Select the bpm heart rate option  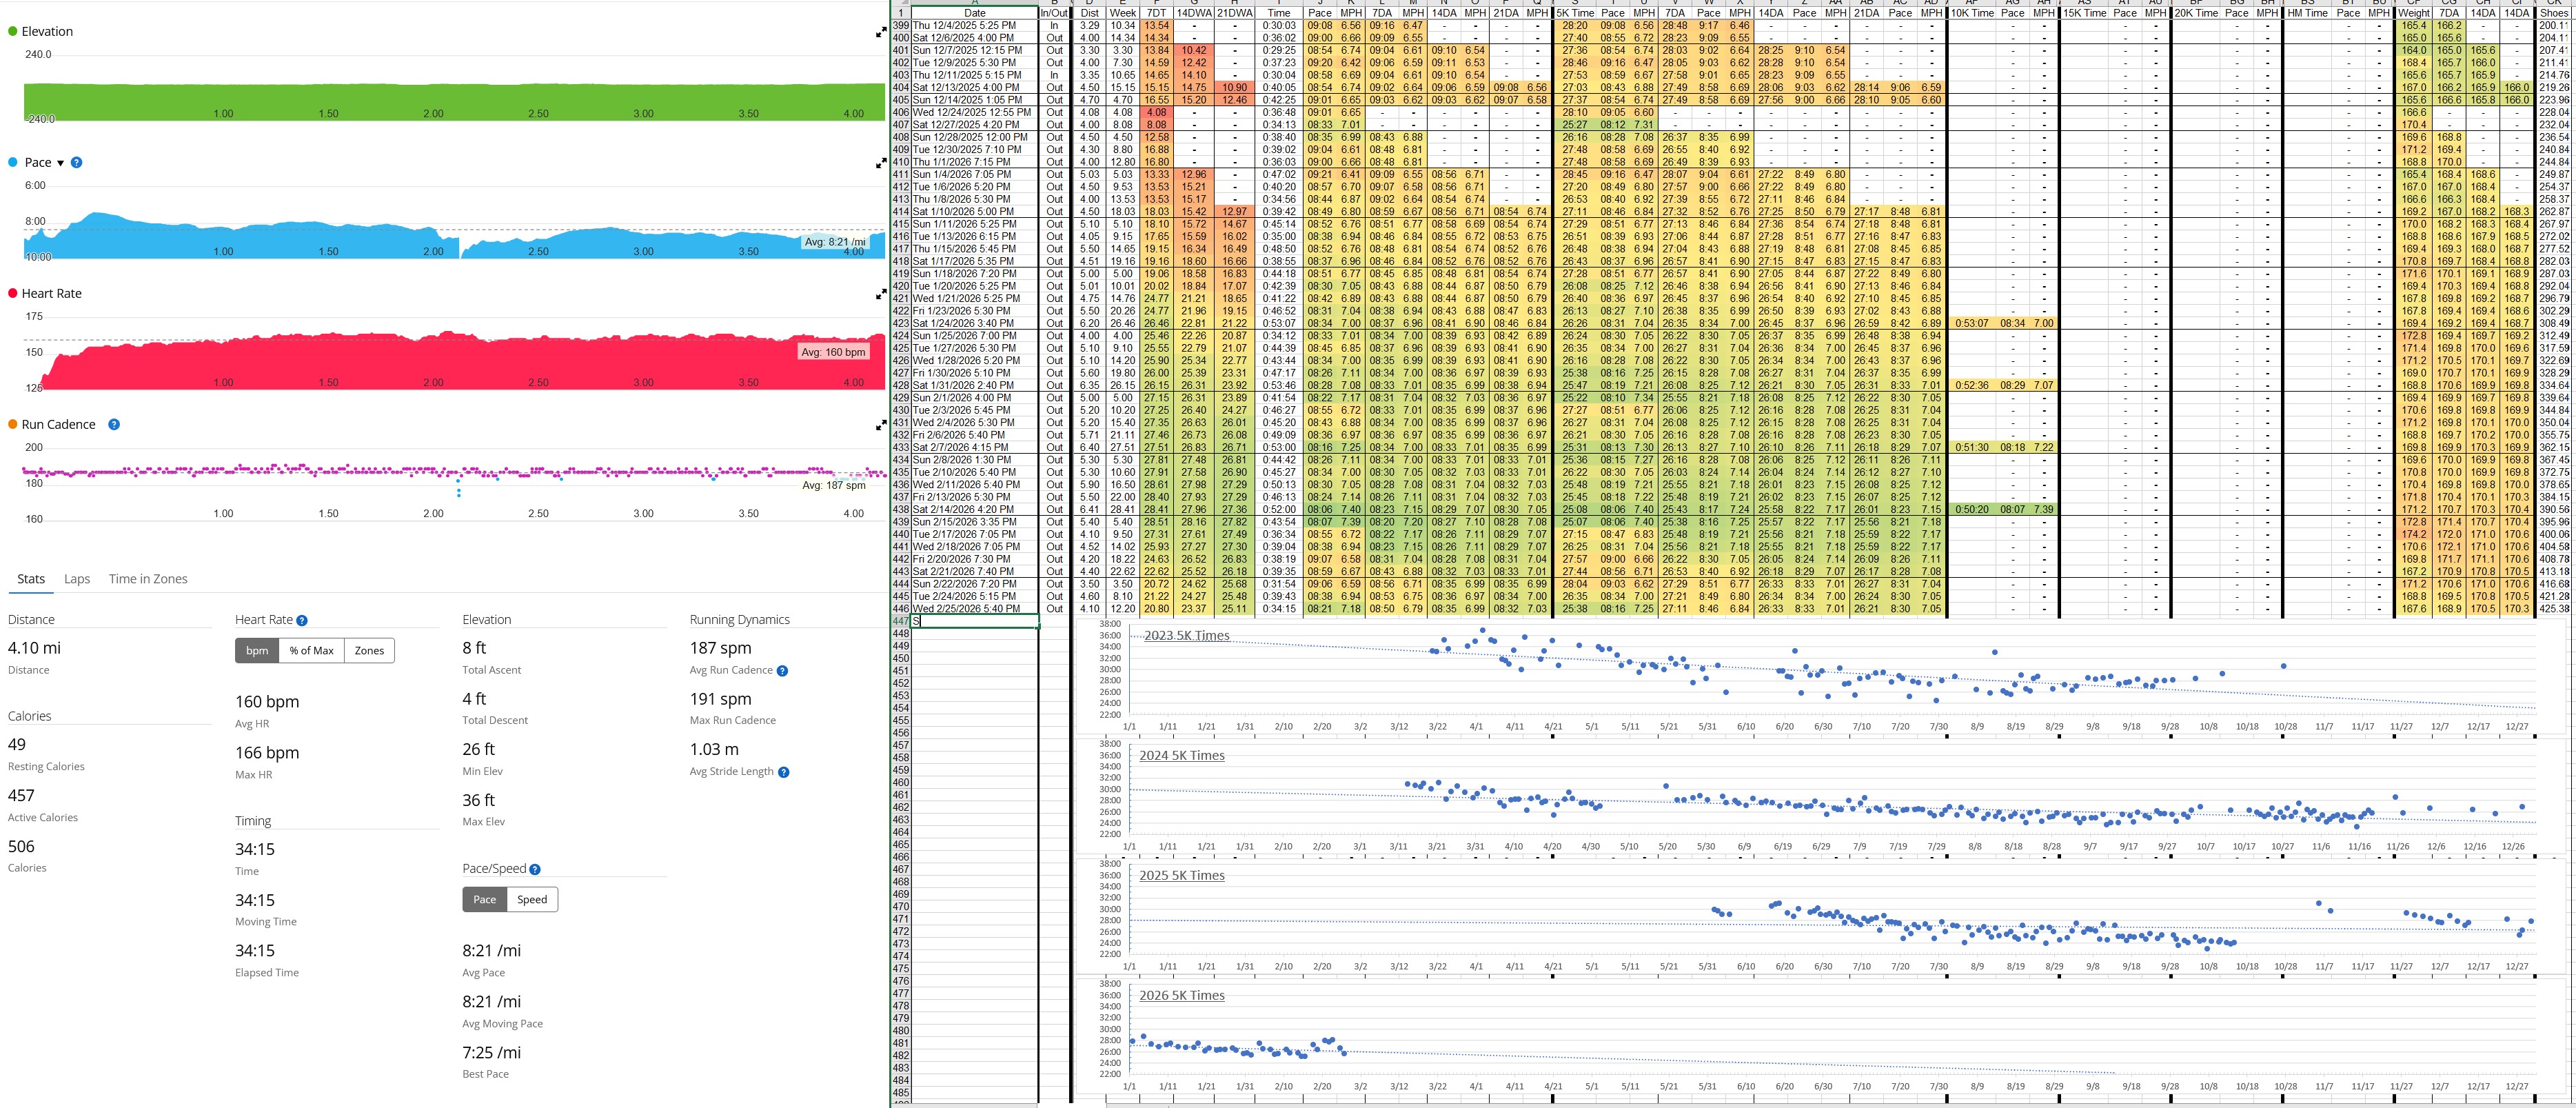tap(257, 651)
